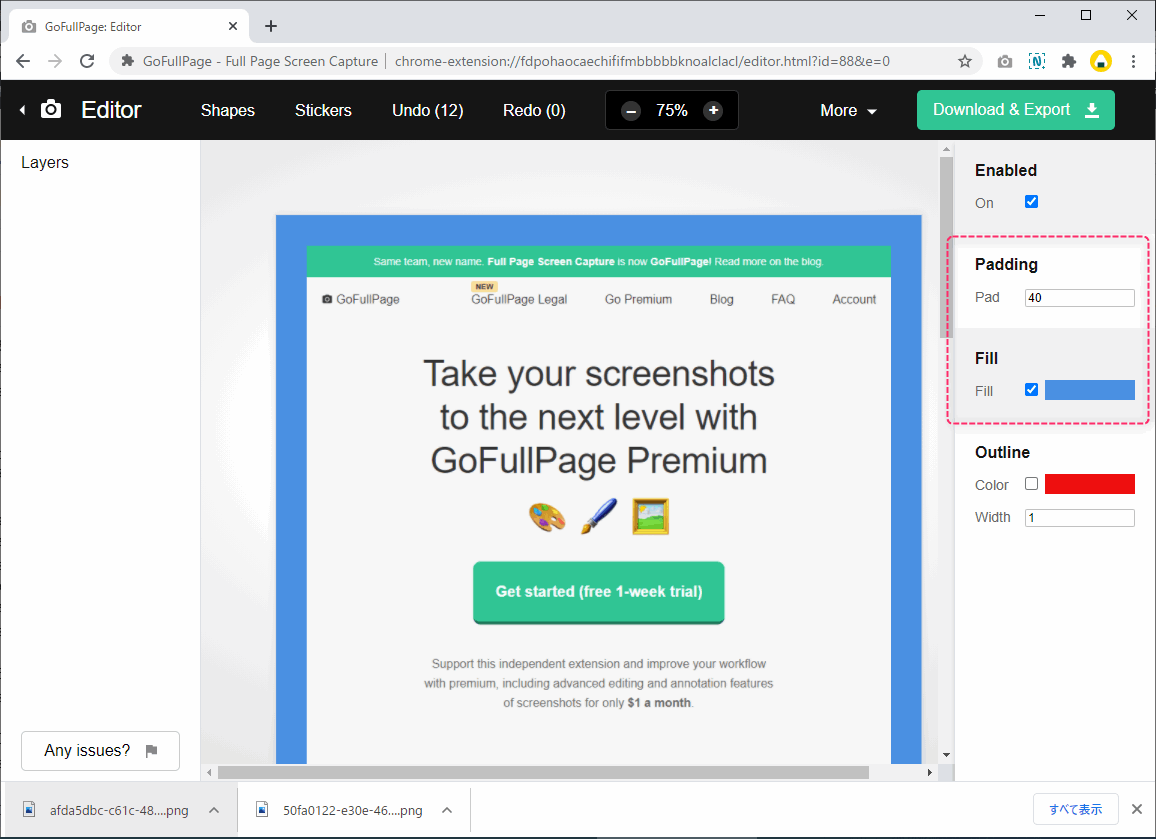1156x839 pixels.
Task: Toggle the Enabled On checkbox
Action: [1031, 202]
